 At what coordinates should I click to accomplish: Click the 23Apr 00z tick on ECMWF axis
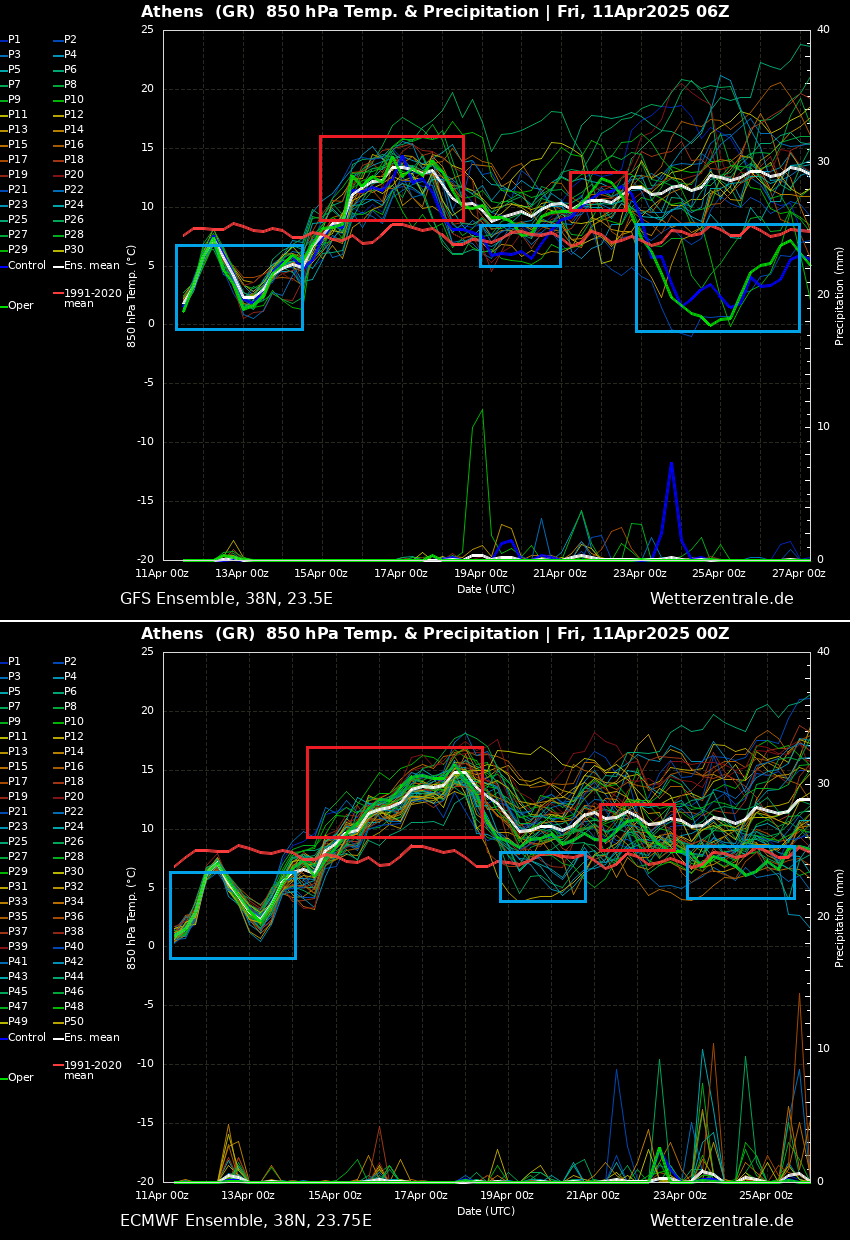[x=680, y=1196]
